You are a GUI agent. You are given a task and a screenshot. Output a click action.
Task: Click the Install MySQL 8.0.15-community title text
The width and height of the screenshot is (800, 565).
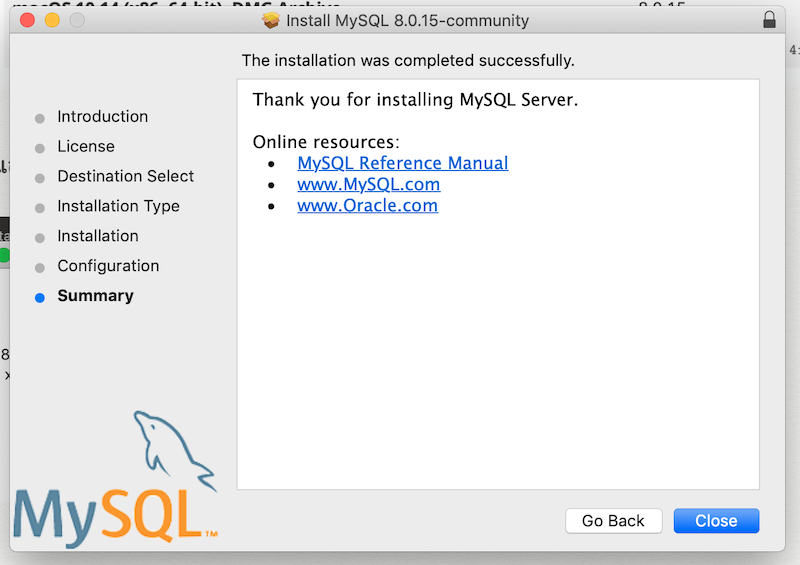[x=407, y=20]
